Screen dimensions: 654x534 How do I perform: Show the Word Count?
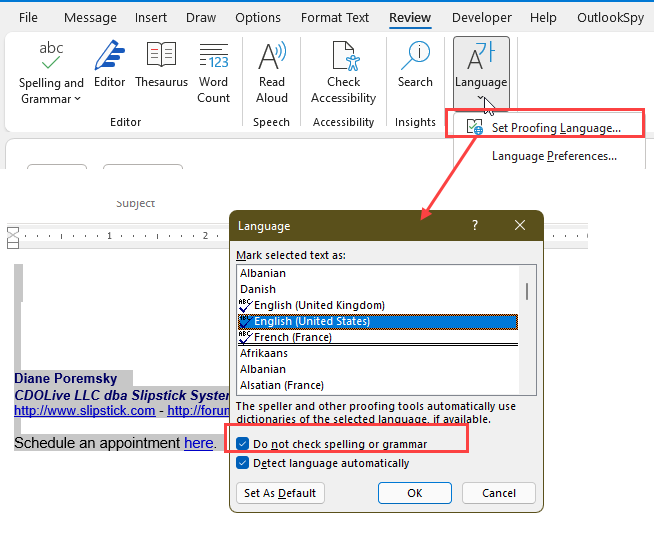213,72
